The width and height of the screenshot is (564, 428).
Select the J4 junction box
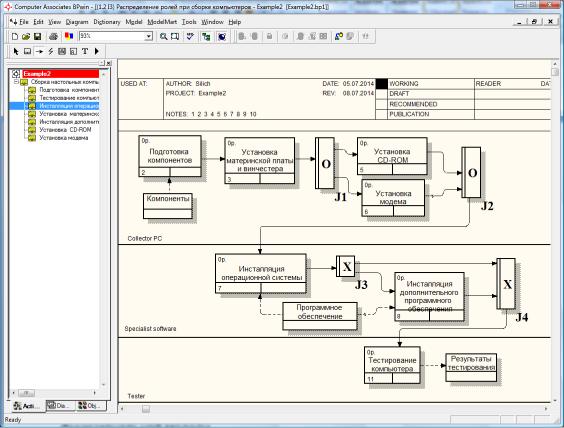[506, 284]
